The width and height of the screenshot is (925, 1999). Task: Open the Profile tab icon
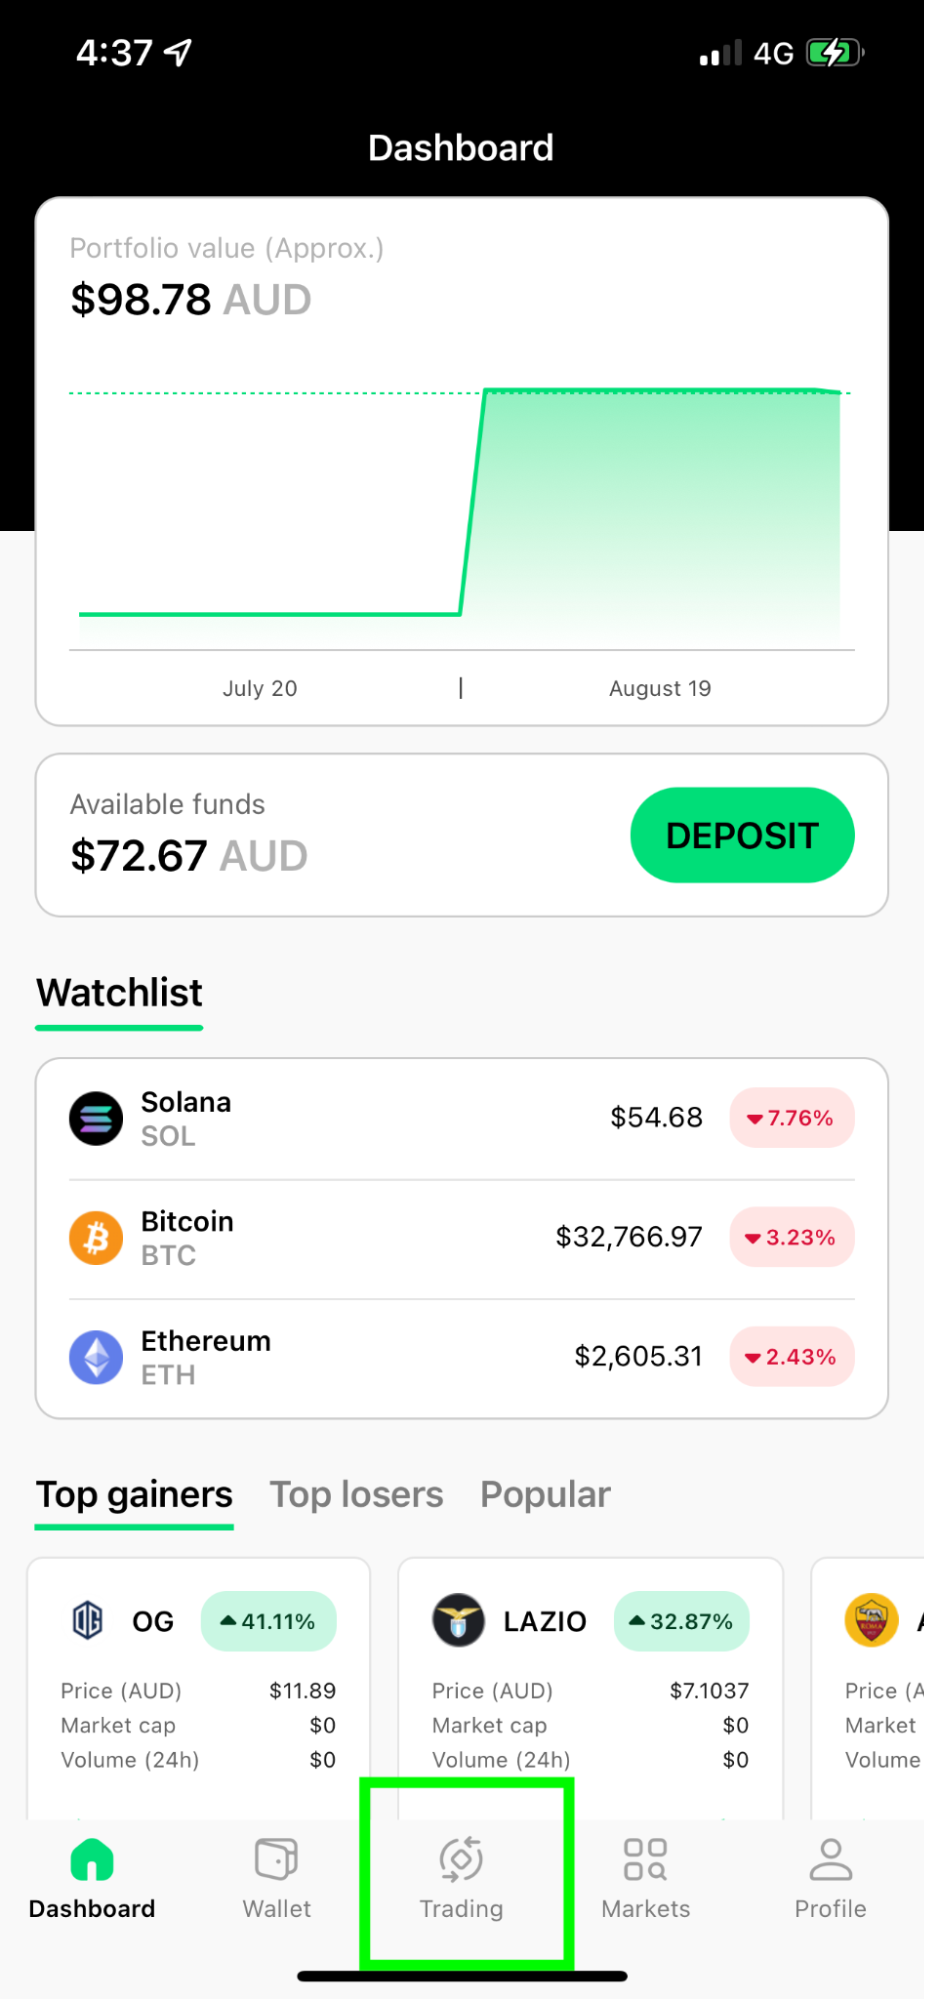coord(830,1859)
